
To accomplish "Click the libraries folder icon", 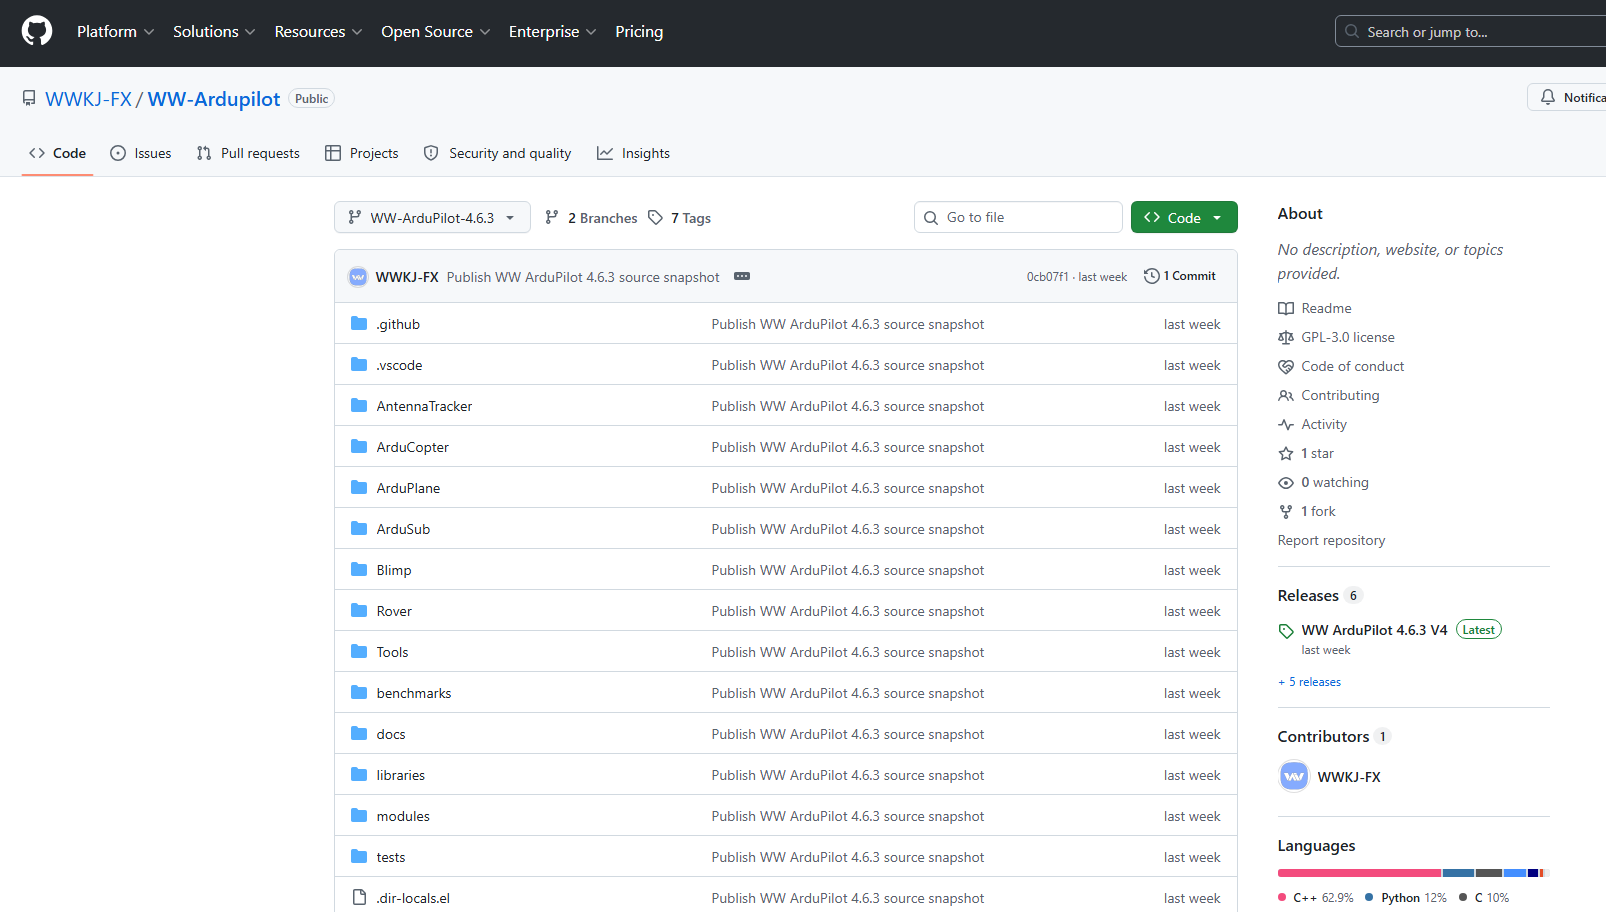I will click(x=359, y=774).
